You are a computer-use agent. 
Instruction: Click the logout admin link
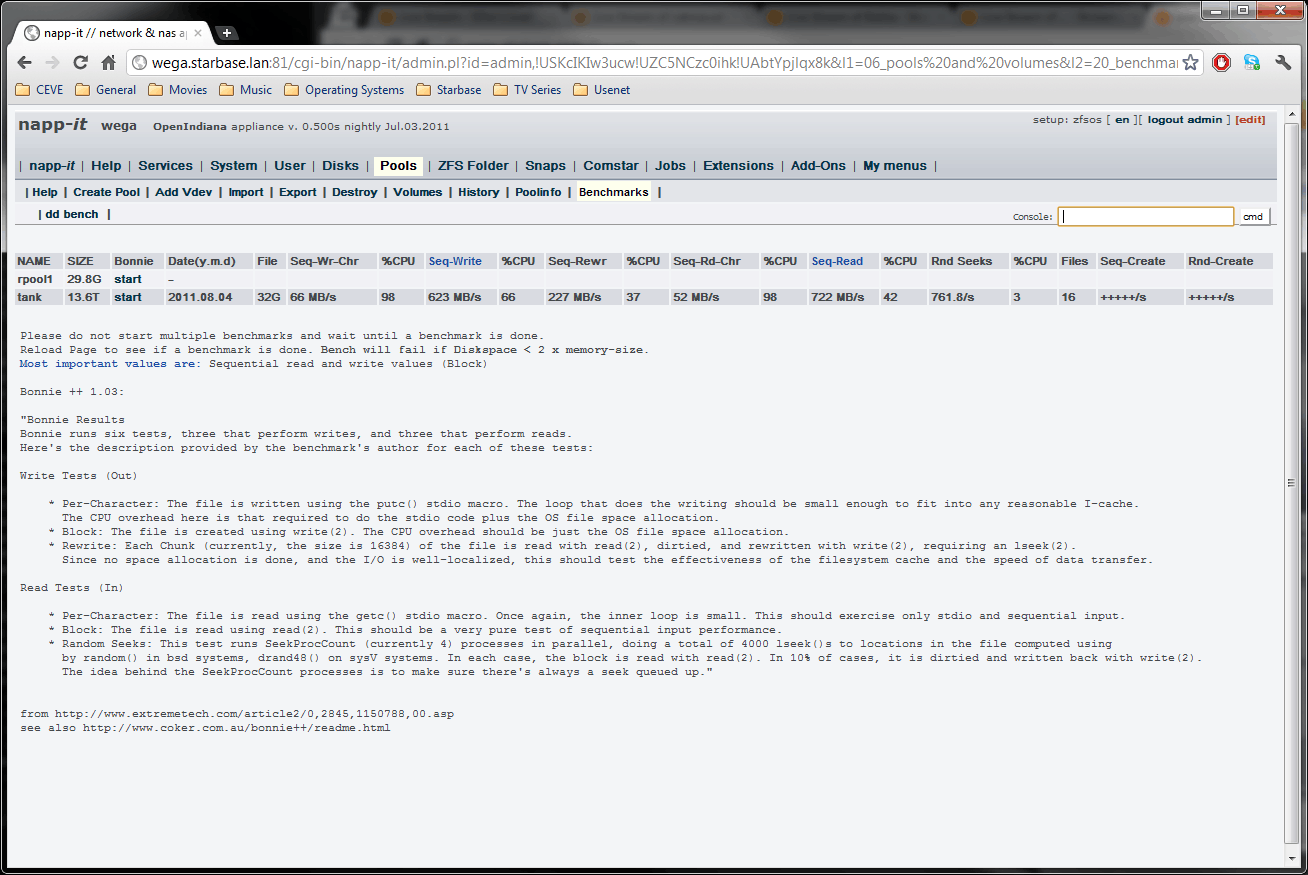click(x=1185, y=120)
